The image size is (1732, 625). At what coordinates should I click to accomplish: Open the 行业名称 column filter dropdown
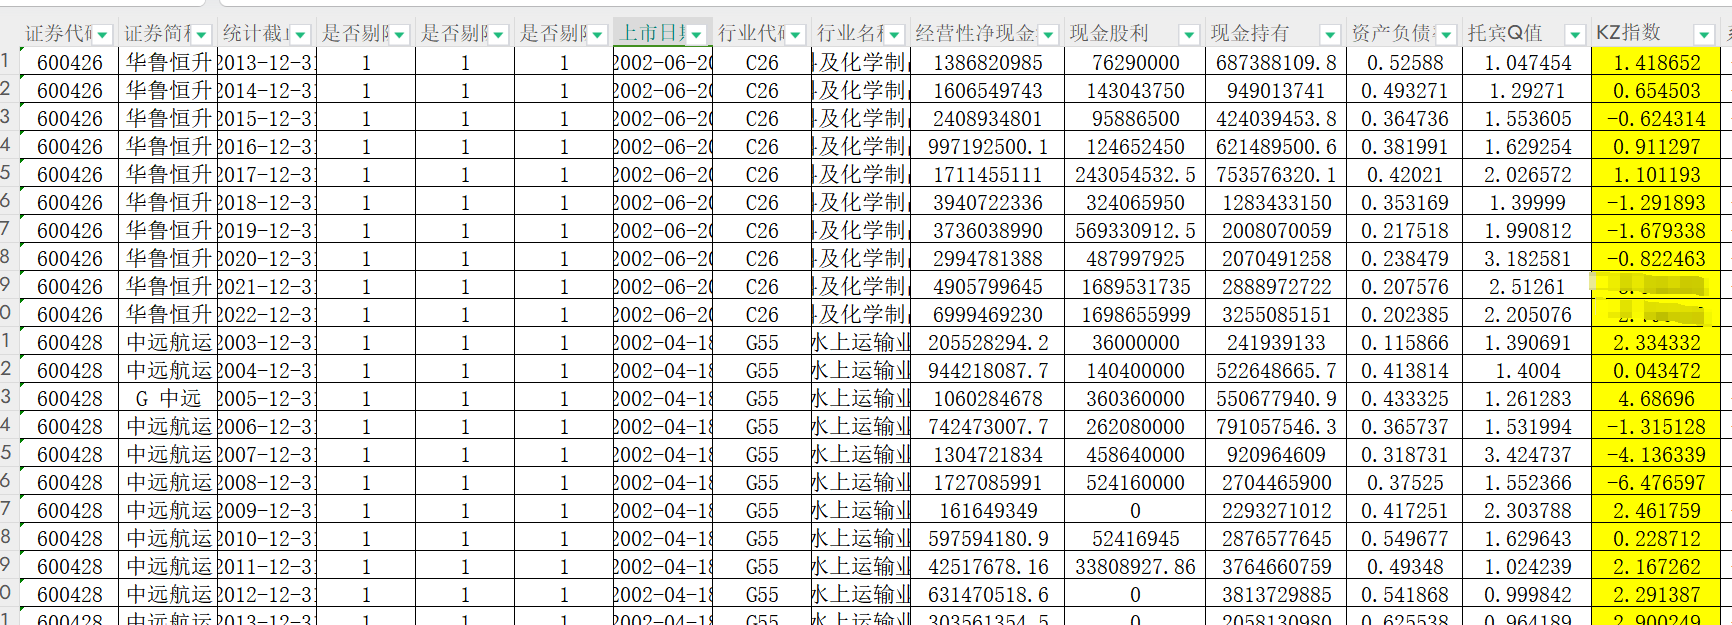click(x=894, y=34)
